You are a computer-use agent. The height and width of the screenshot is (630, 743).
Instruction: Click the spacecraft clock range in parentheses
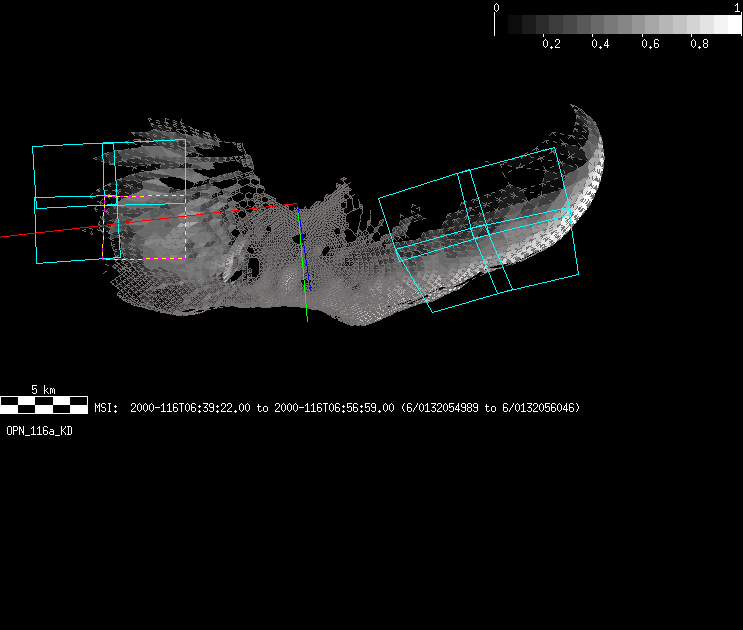point(490,408)
